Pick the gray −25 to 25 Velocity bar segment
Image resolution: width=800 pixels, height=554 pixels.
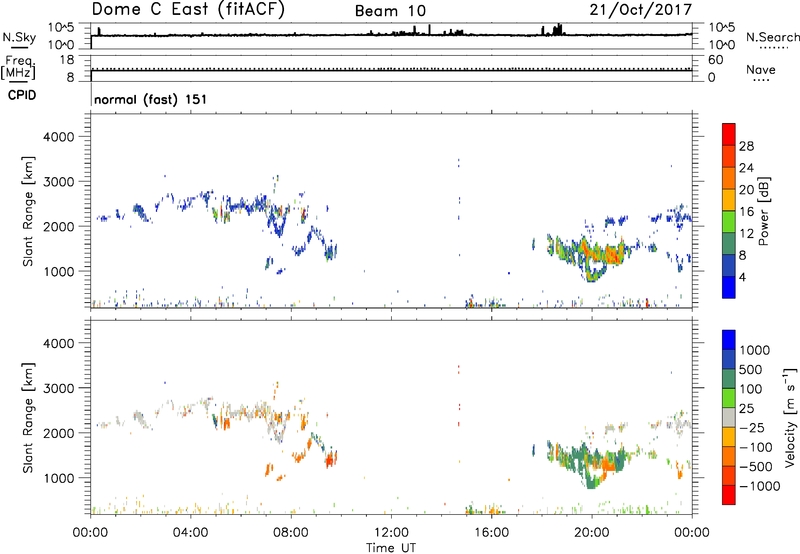pos(729,418)
